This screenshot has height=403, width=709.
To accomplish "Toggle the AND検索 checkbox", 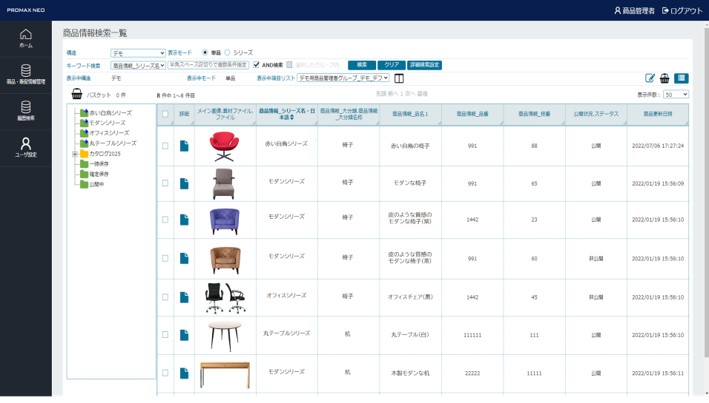I will tap(257, 65).
